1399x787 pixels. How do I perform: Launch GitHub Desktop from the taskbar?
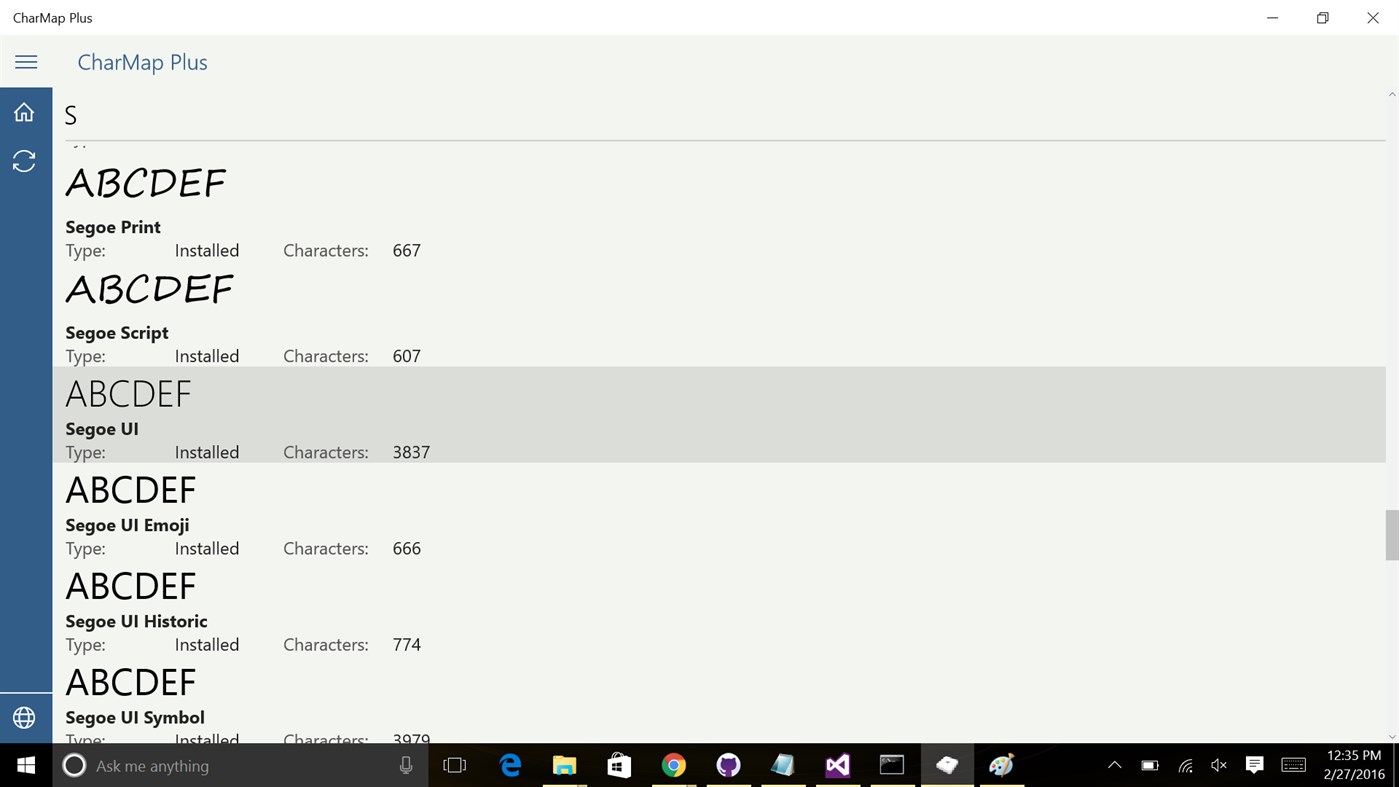[728, 765]
